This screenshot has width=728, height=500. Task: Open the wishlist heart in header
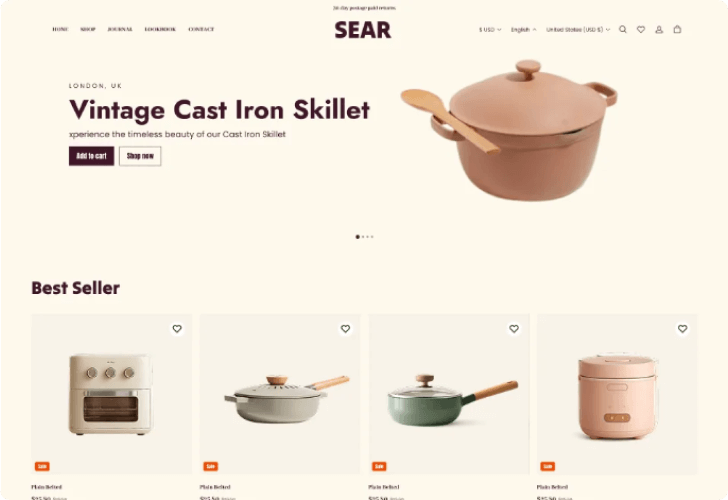tap(641, 29)
